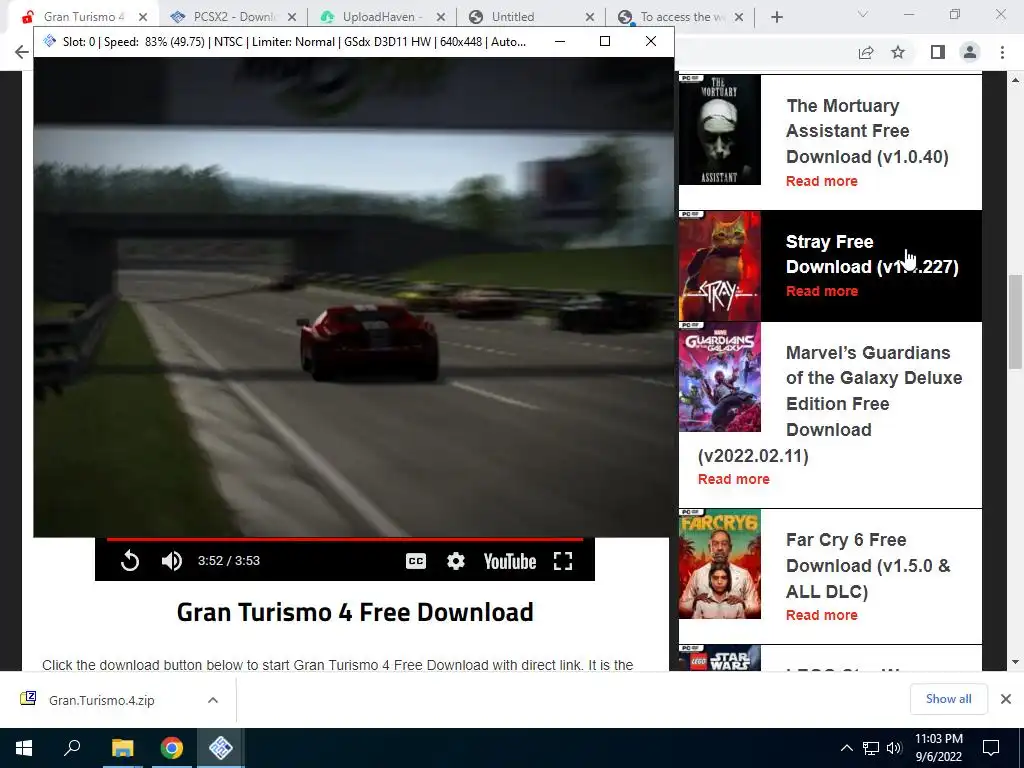Click Read more under Far Cry 6
The height and width of the screenshot is (768, 1024).
pos(822,615)
